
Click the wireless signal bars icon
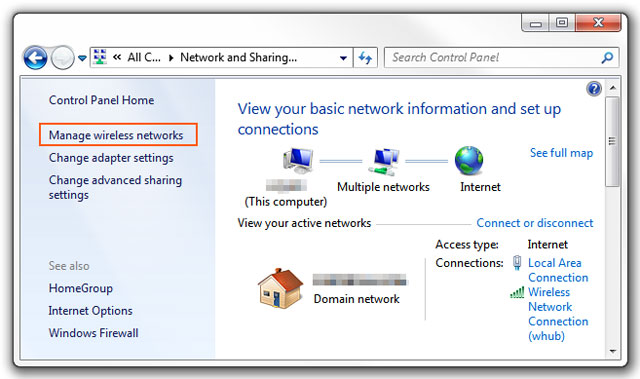517,292
